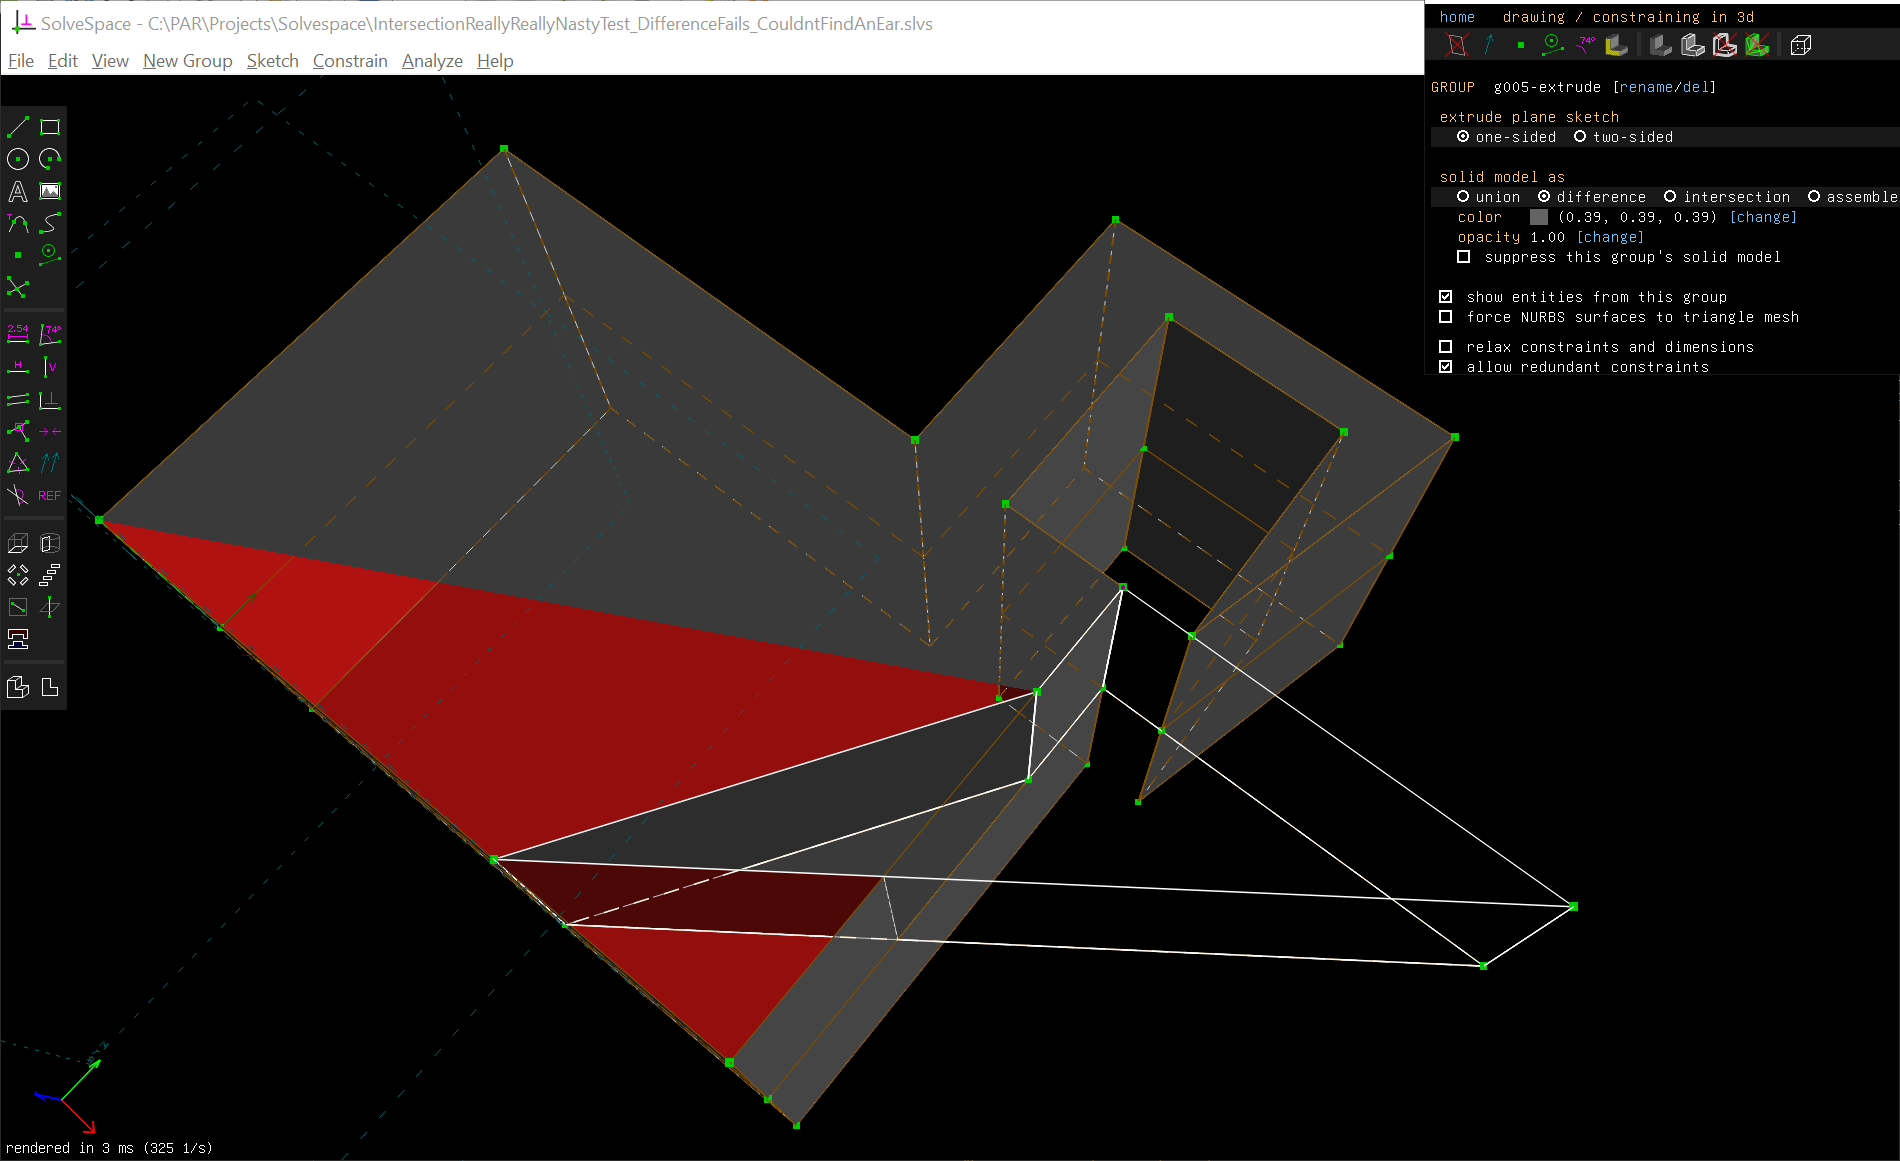1900x1161 pixels.
Task: Create new lathe group from toolbar
Action: pyautogui.click(x=50, y=543)
